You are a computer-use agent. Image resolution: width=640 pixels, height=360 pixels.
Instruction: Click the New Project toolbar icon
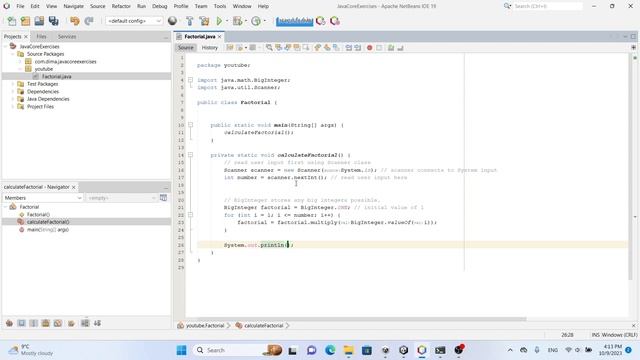point(25,21)
